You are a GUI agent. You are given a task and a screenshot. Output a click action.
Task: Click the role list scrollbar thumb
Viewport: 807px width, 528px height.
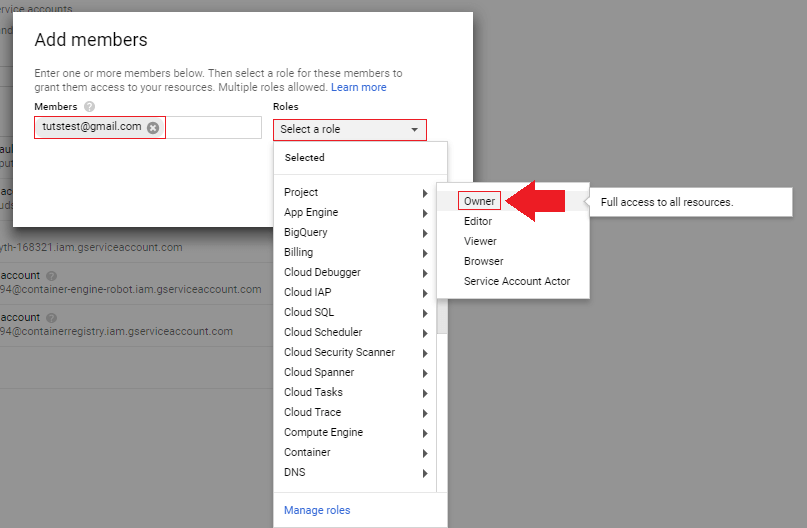[x=442, y=316]
